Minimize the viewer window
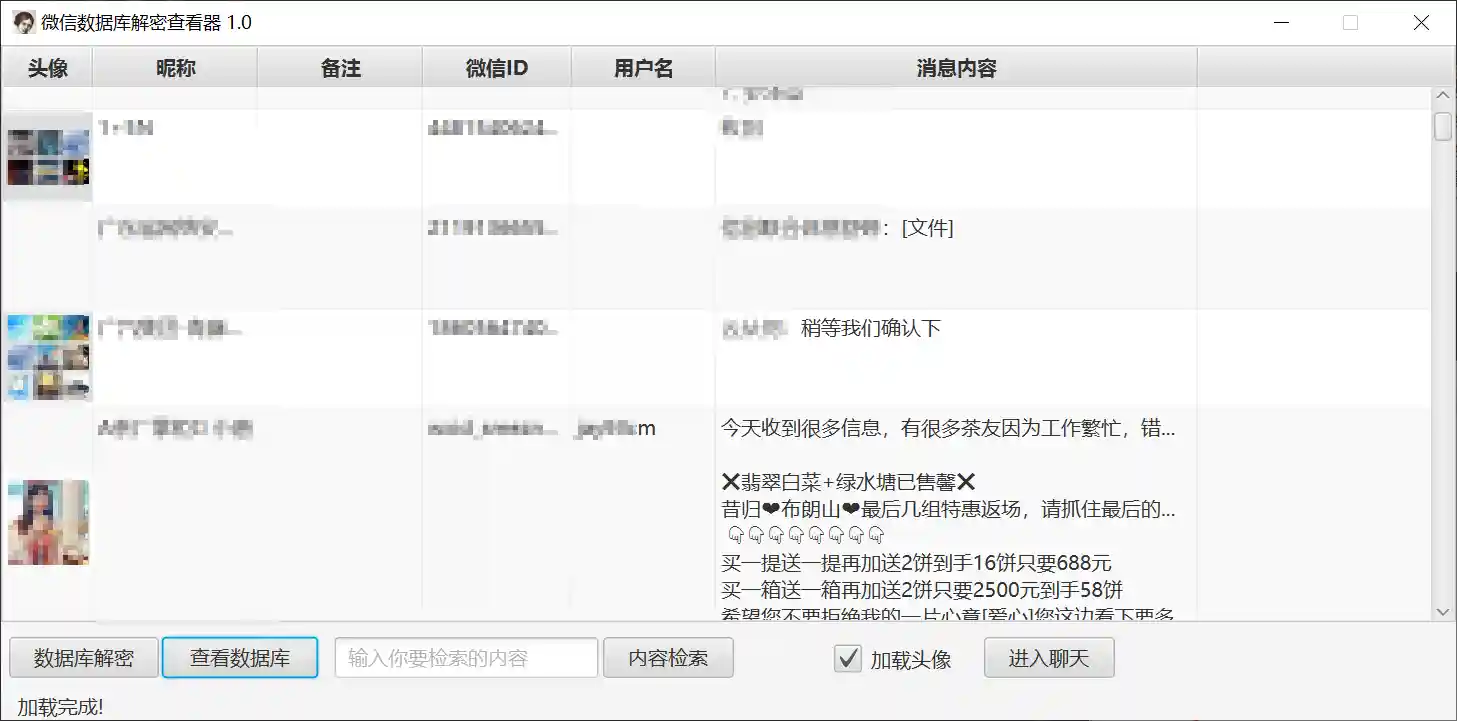 pos(1280,22)
